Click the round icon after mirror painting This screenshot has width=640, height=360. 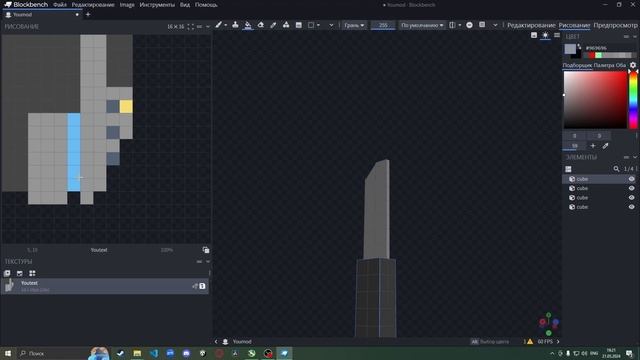[x=469, y=25]
